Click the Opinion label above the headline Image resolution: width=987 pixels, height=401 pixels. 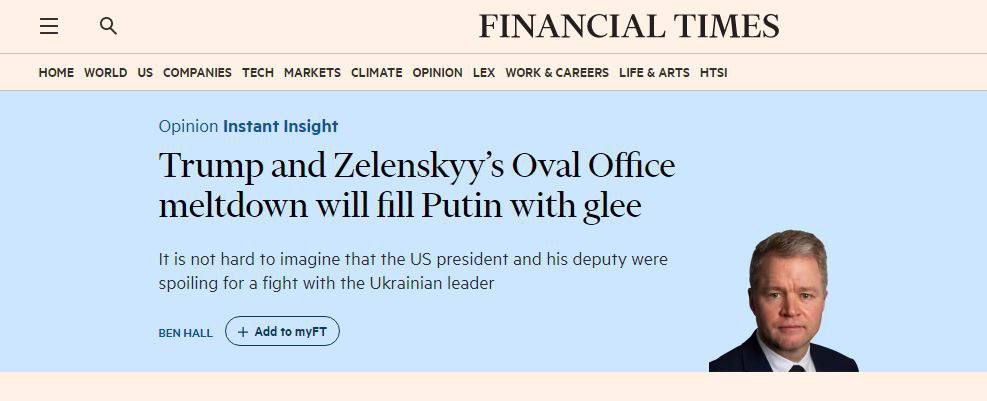click(x=188, y=126)
